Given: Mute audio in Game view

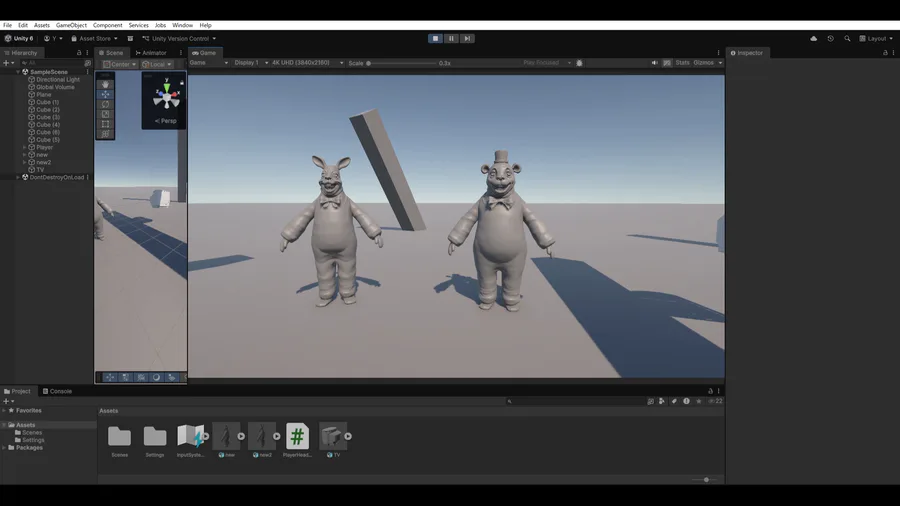Looking at the screenshot, I should click(654, 63).
